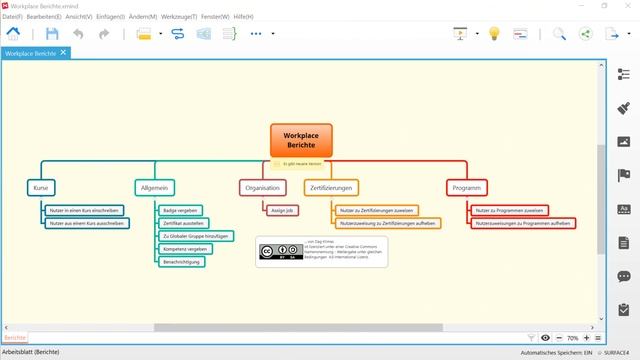This screenshot has height=360, width=640.
Task: Open the Ändern(M) menu
Action: [x=143, y=17]
